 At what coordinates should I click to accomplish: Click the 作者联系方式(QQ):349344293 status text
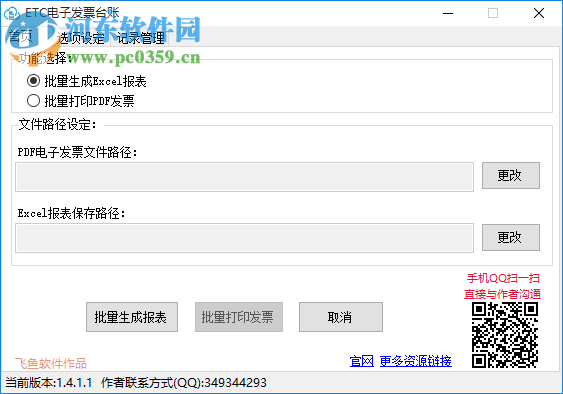click(x=184, y=383)
